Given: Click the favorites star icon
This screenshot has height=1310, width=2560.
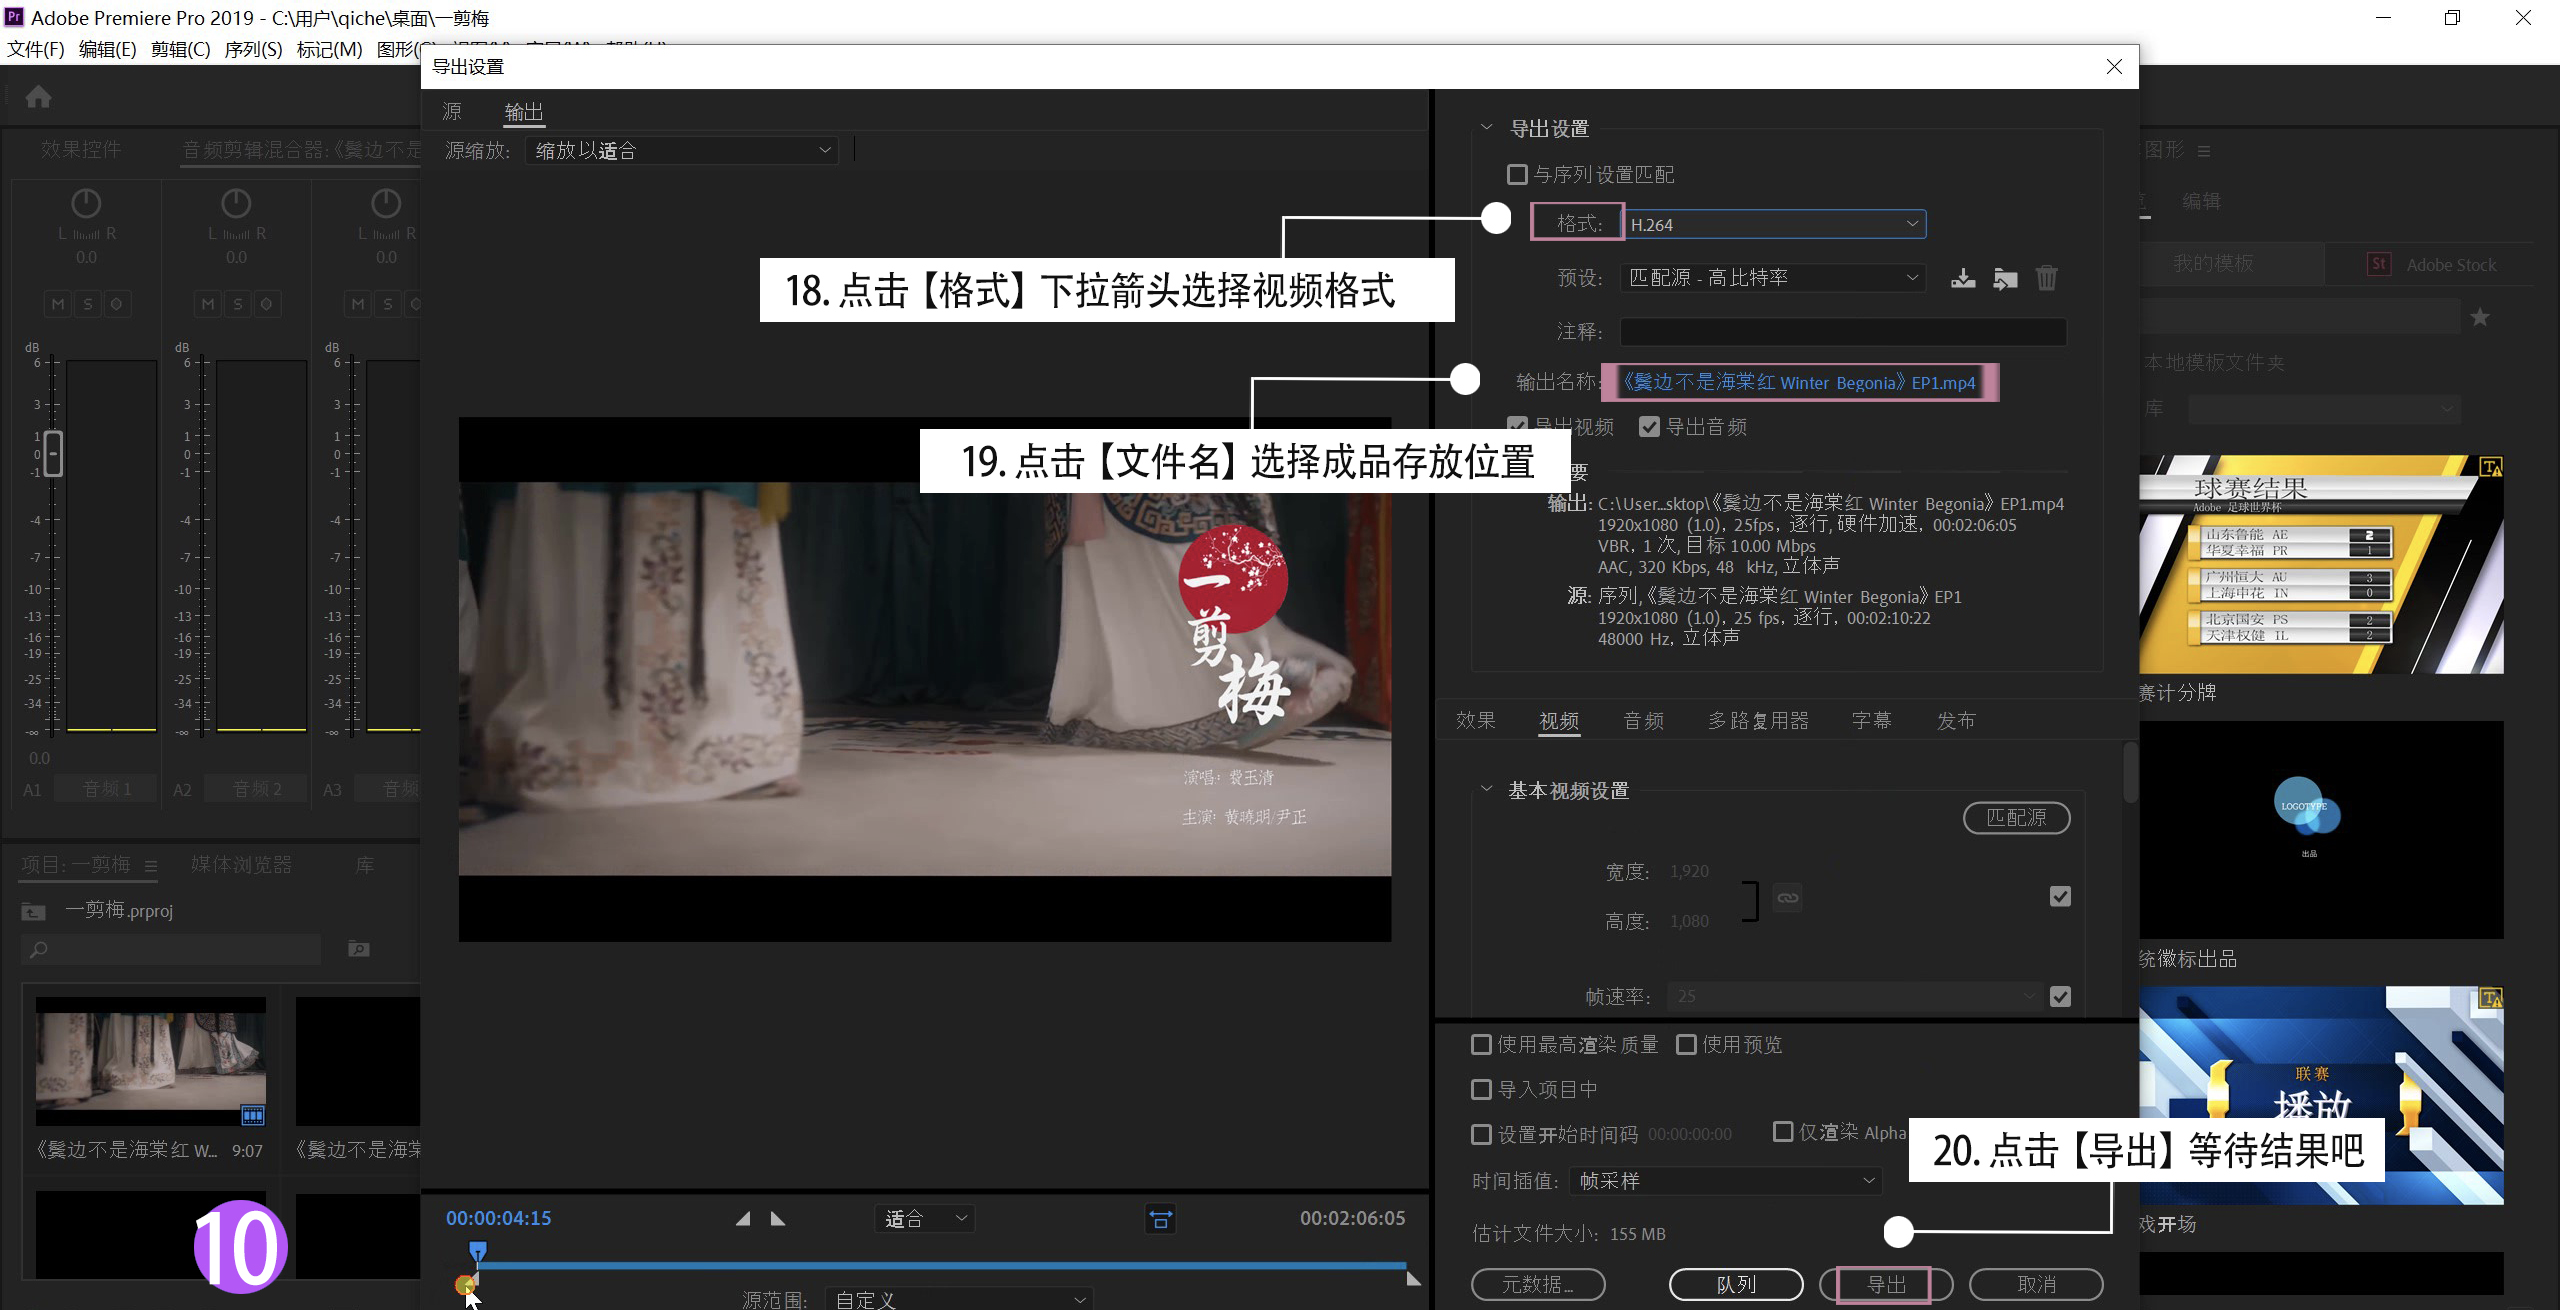Looking at the screenshot, I should [2480, 317].
